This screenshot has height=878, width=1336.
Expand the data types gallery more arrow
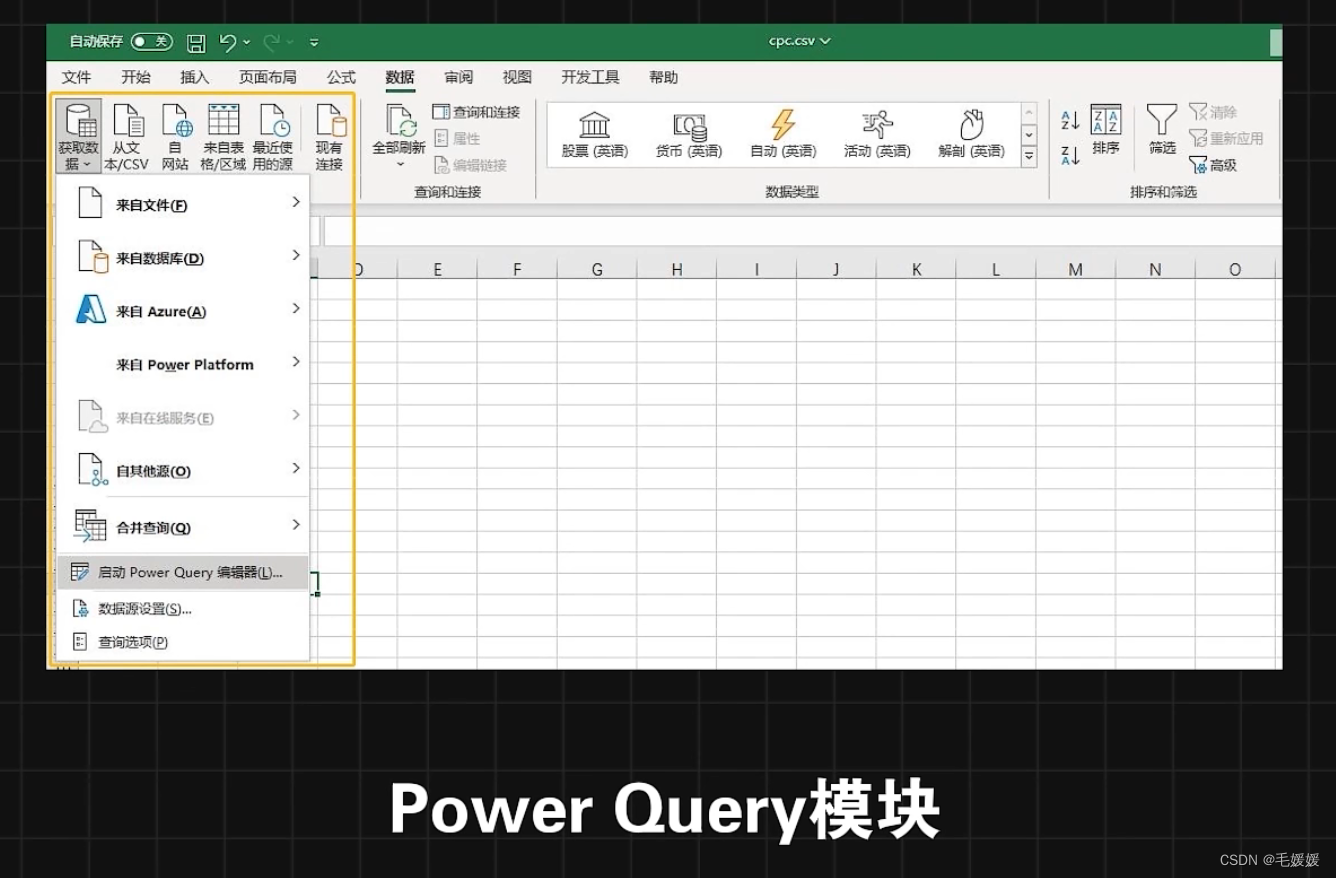tap(1029, 156)
